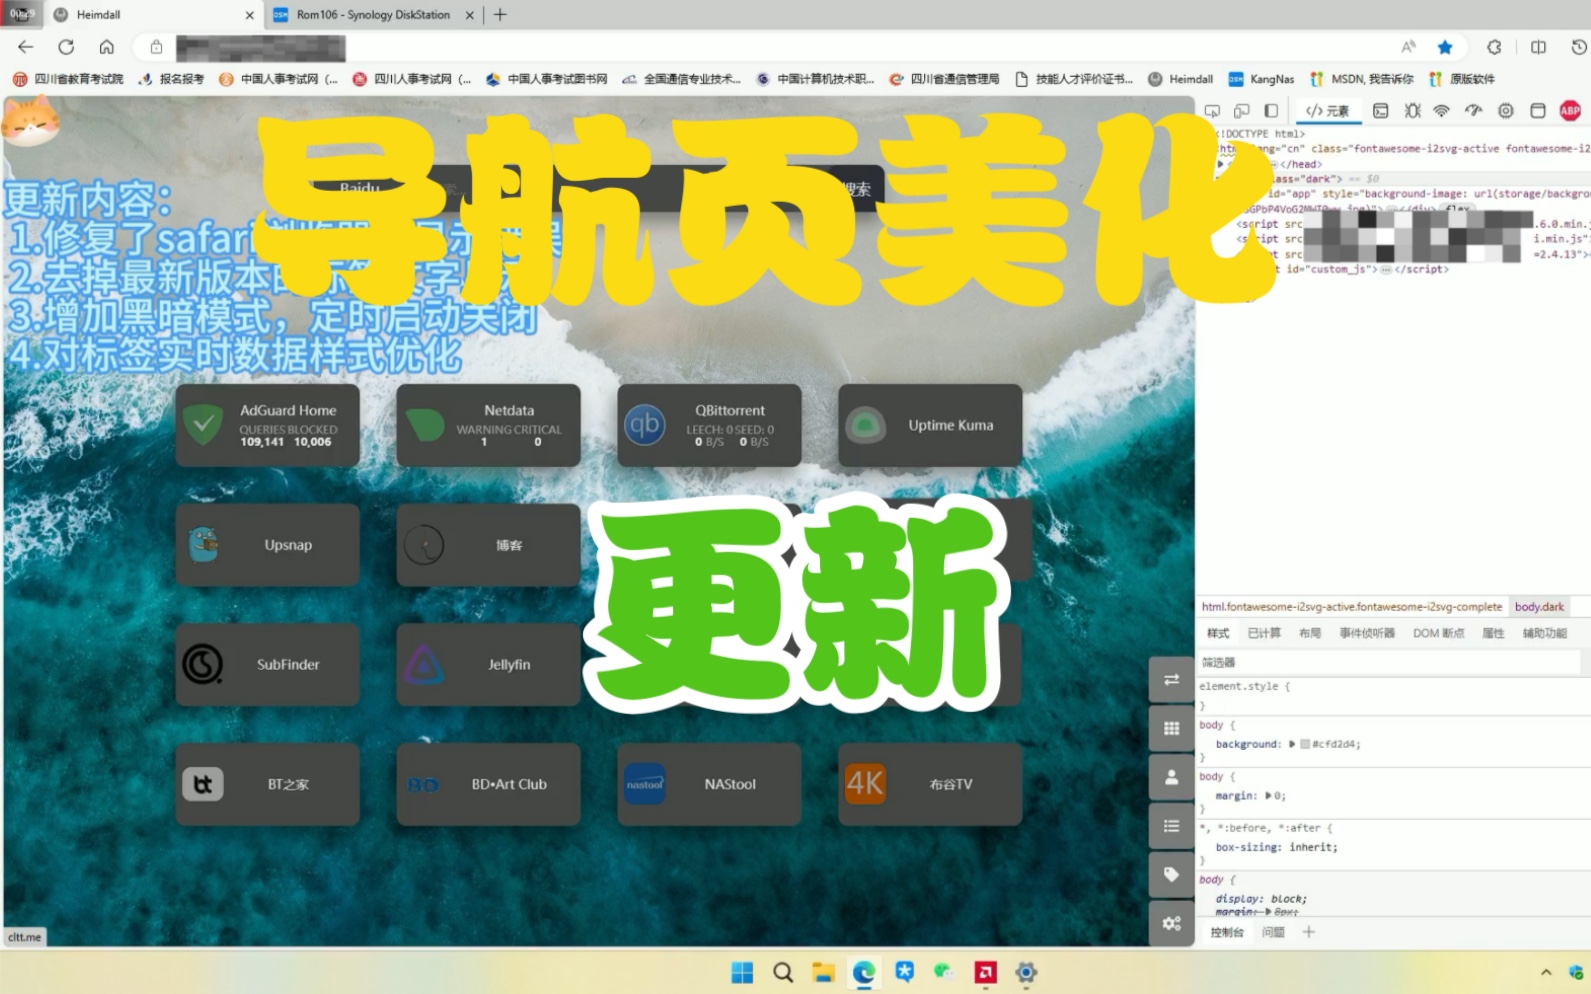Select html.fontawesome breadcrumb element
Screen dimensions: 1591x994
1352,607
